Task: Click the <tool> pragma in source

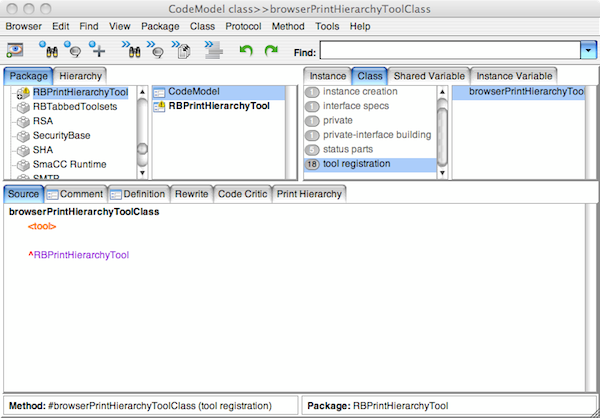Action: [42, 227]
